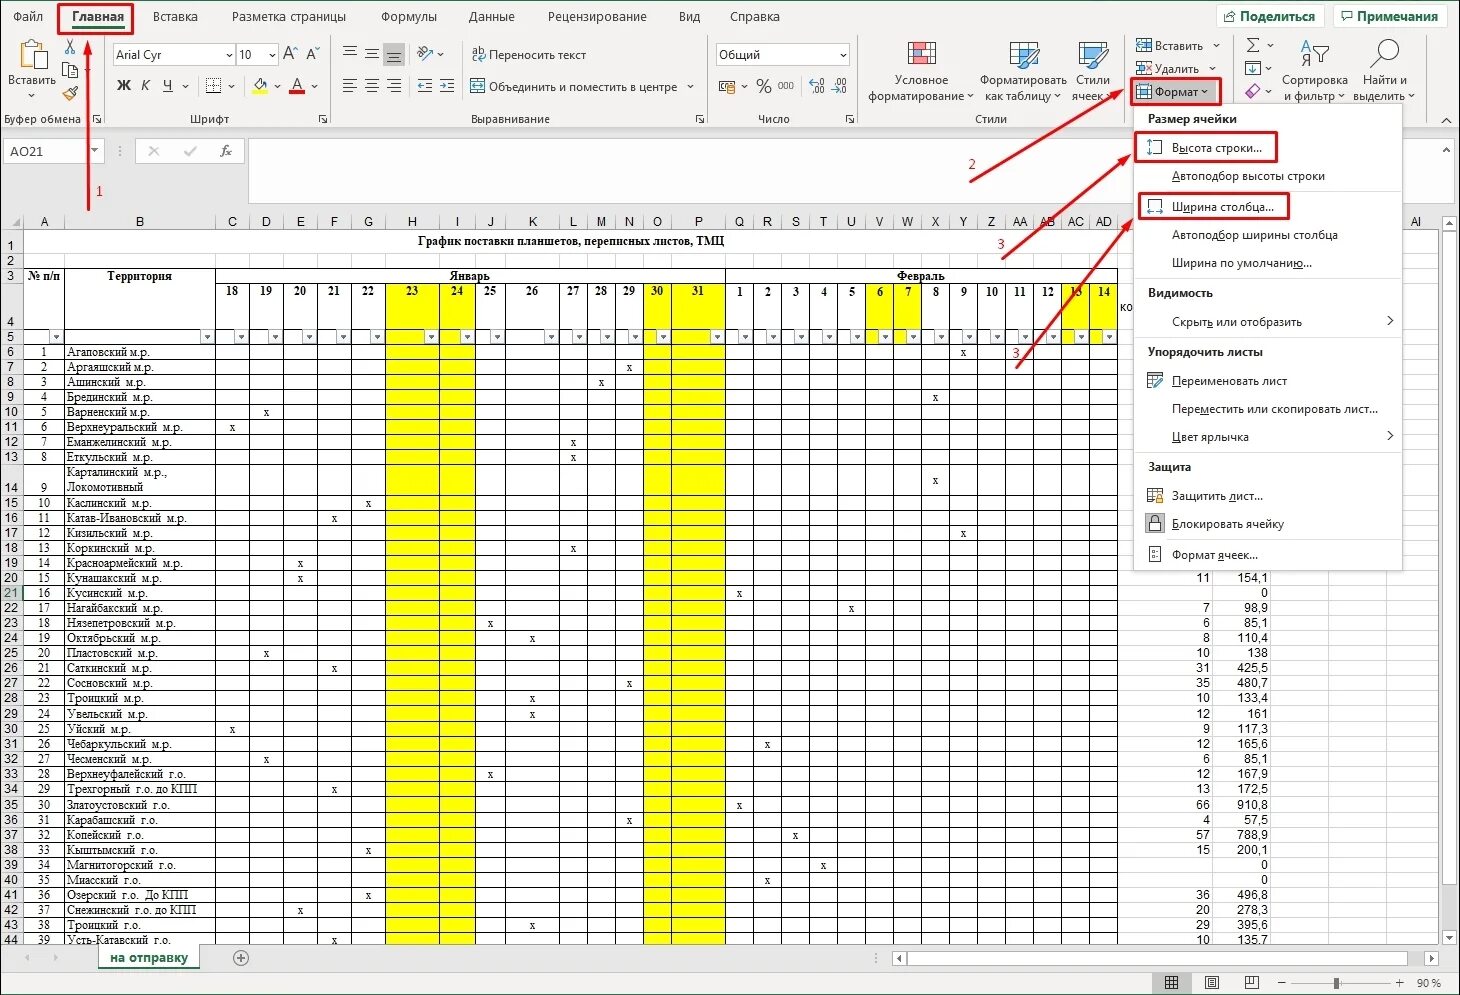Click the Удалить cells button

point(1176,69)
